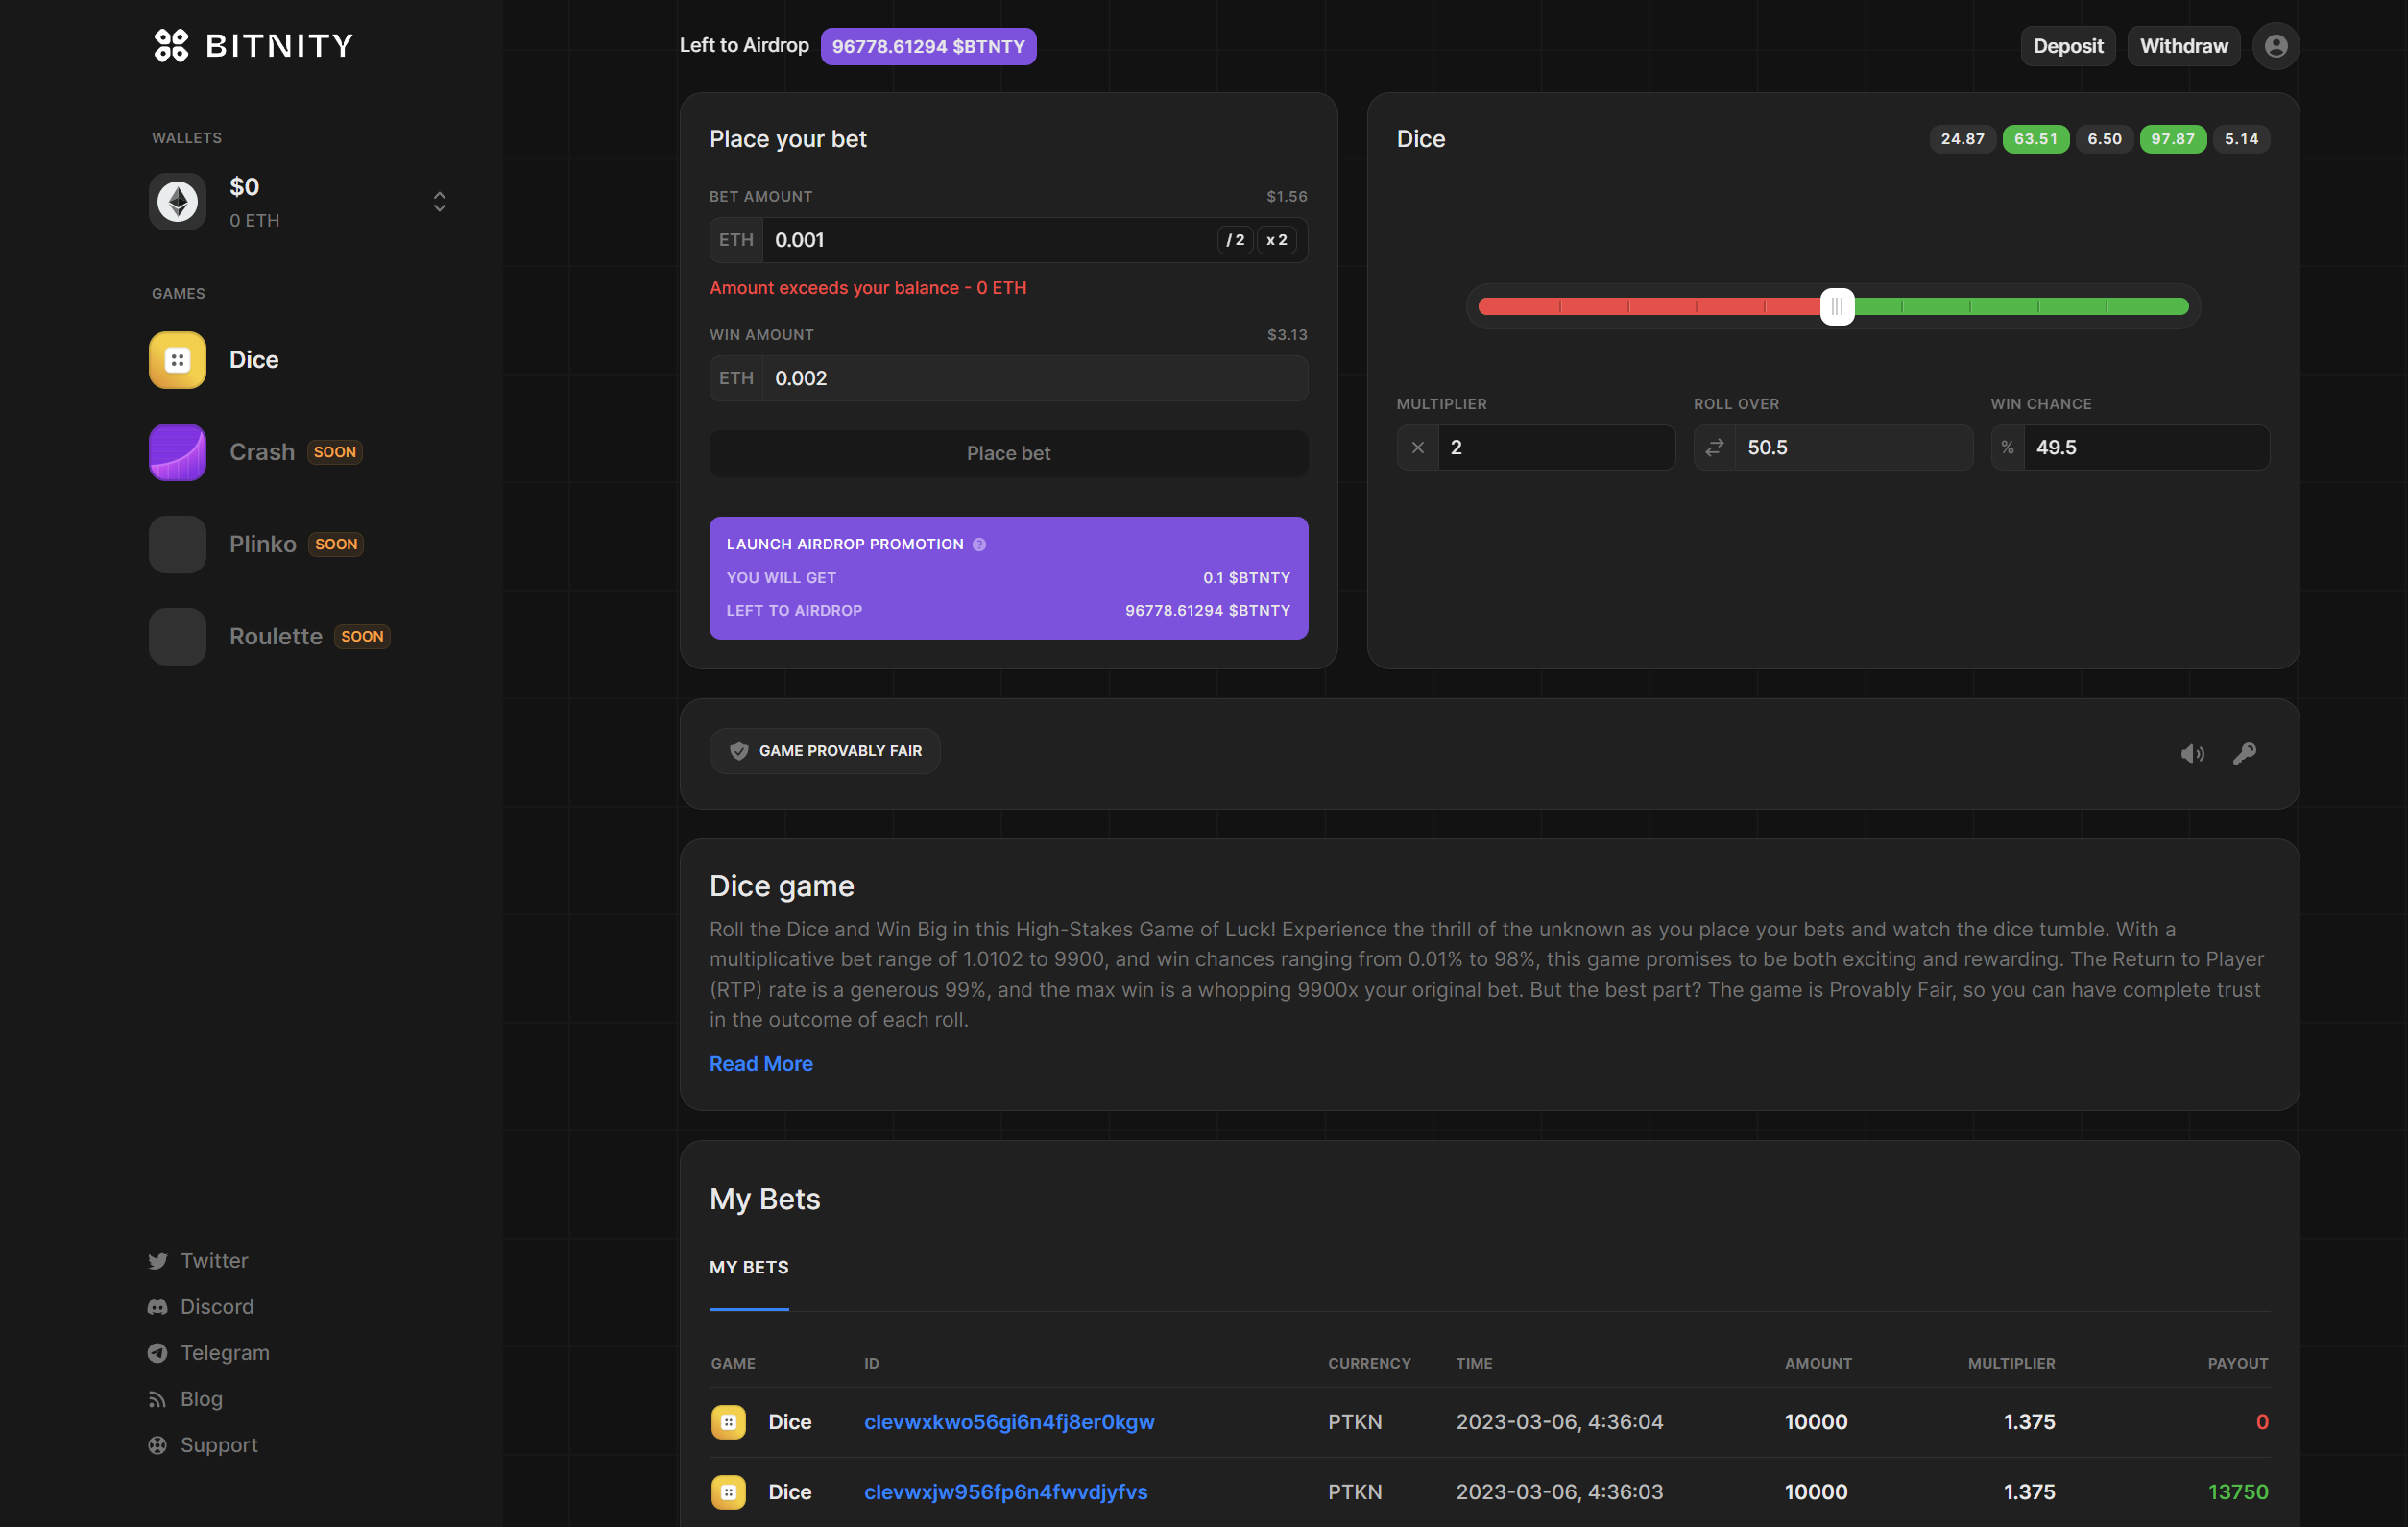
Task: Toggle roll over direction swap icon
Action: [x=1714, y=448]
